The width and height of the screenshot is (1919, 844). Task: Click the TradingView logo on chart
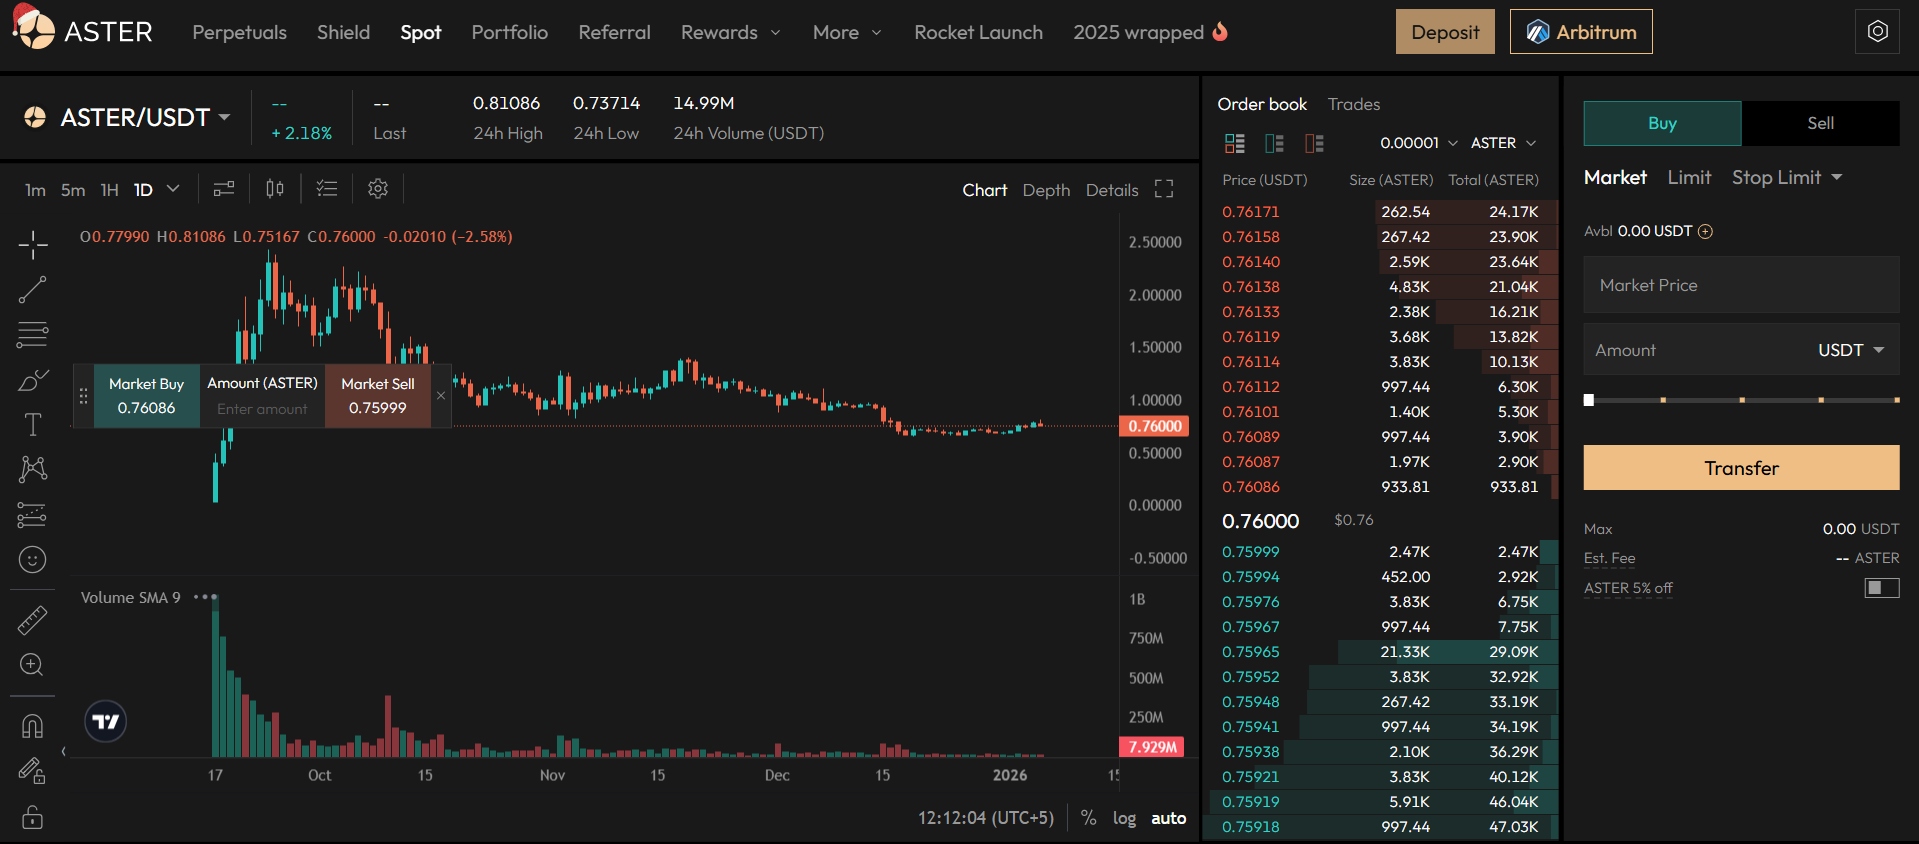(106, 721)
